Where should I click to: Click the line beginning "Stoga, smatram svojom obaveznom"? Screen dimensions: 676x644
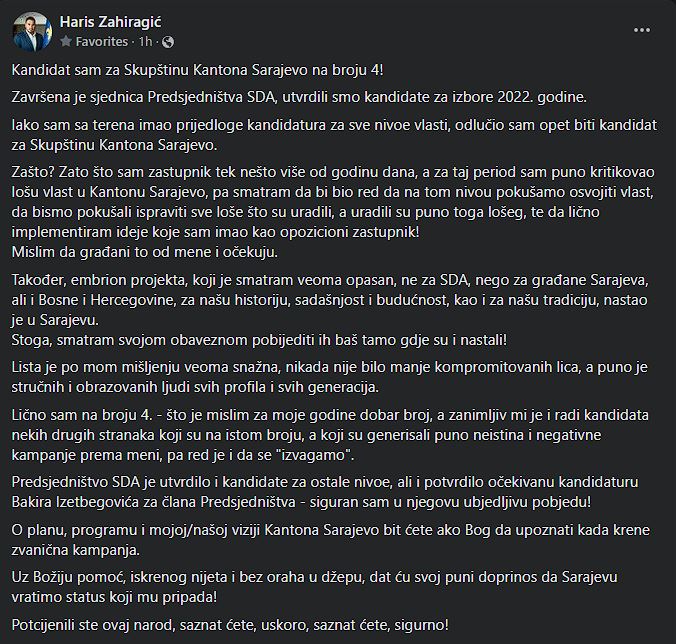pos(259,340)
